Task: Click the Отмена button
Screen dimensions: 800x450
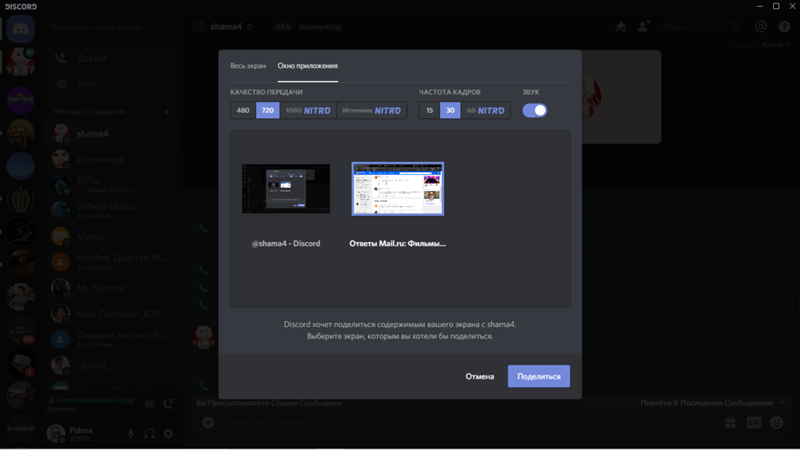Action: tap(480, 377)
